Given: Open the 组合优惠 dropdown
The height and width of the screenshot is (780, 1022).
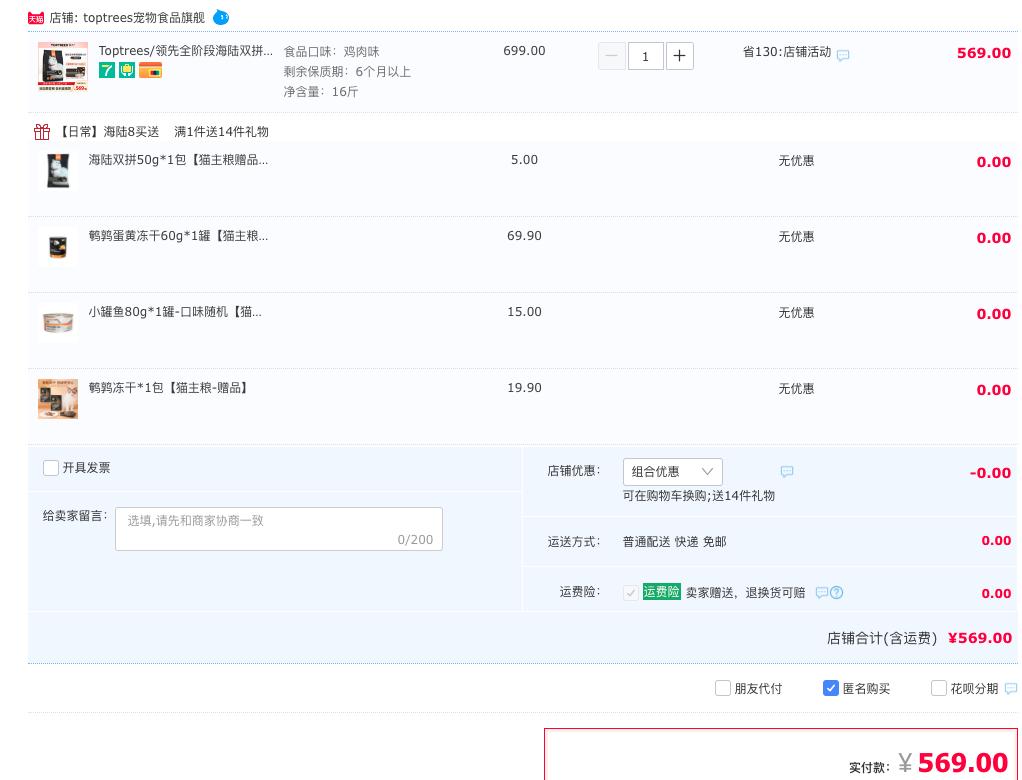Looking at the screenshot, I should point(672,471).
